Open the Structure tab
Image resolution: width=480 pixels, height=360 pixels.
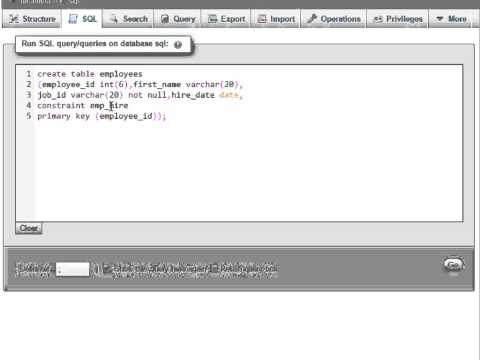point(32,19)
